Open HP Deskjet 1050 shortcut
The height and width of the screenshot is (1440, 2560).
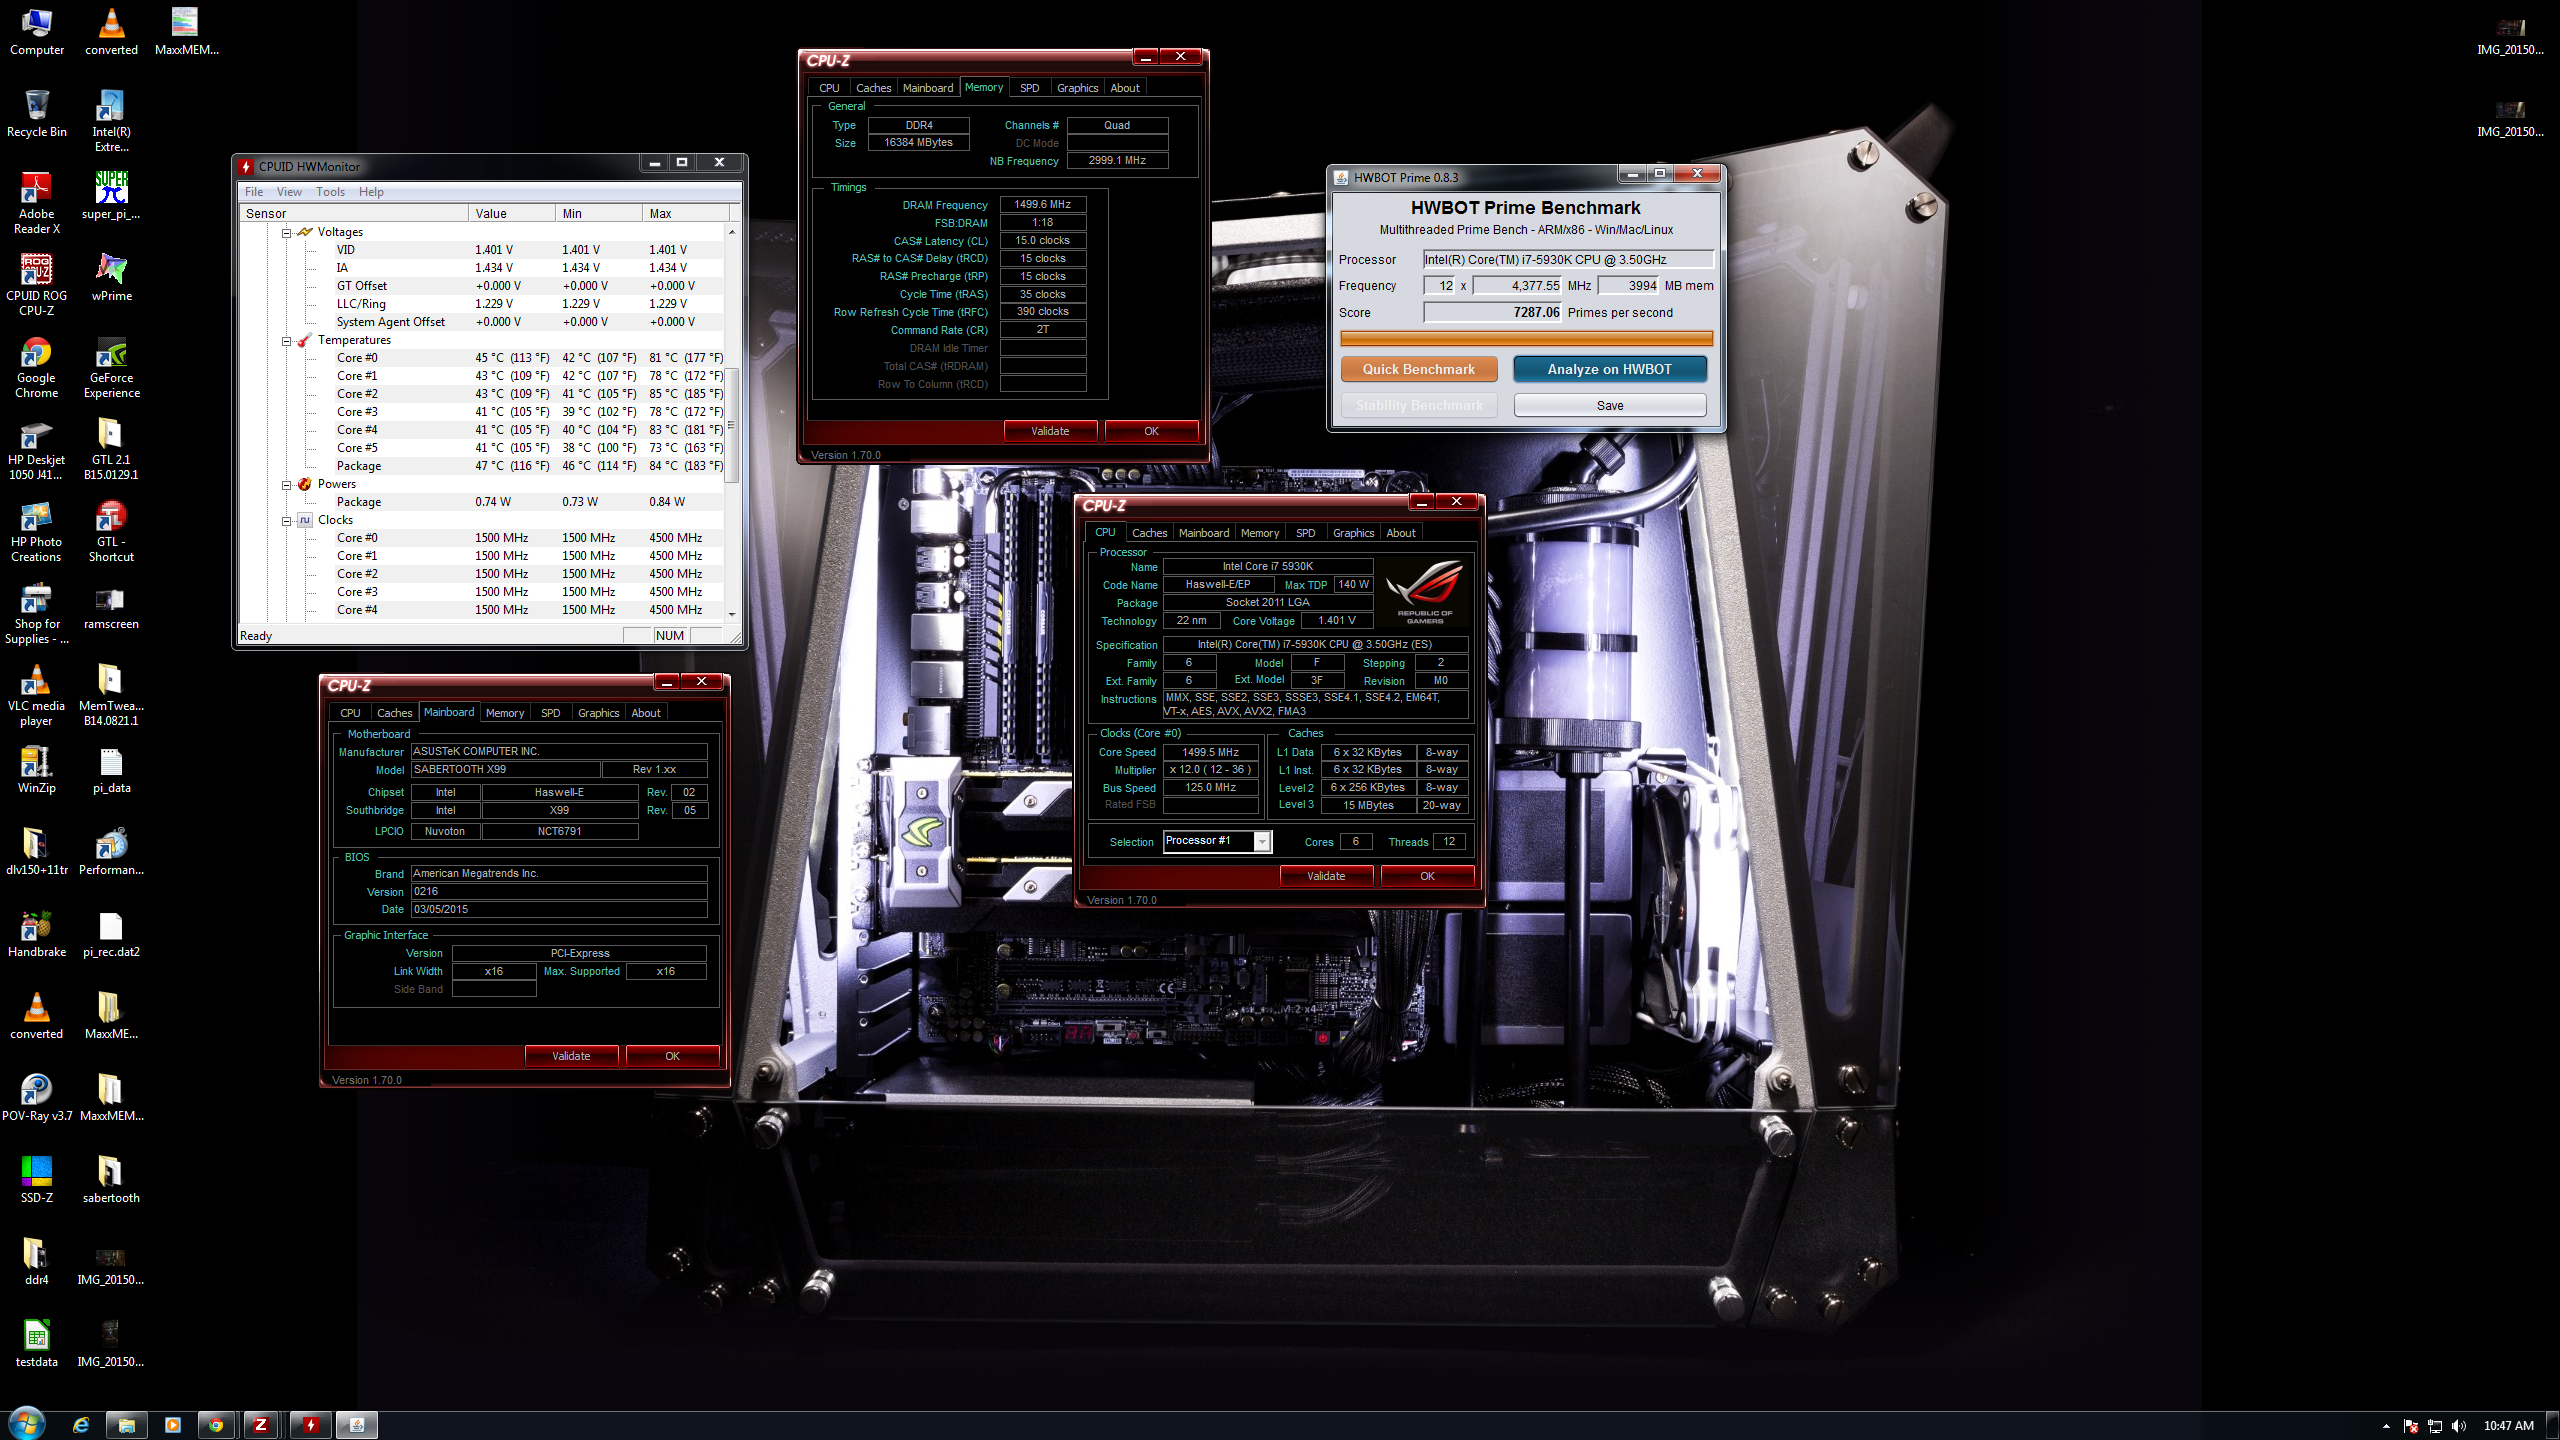(37, 449)
